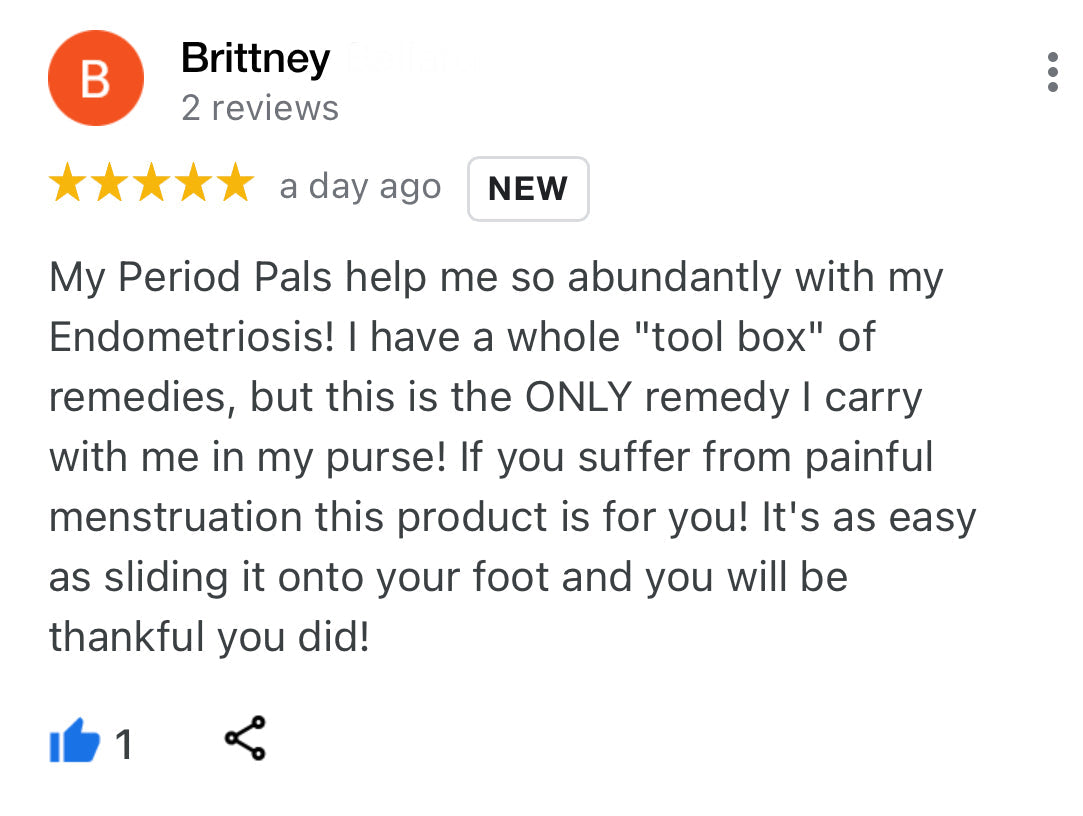The height and width of the screenshot is (816, 1083).
Task: Open Brittney's profile by clicking her name
Action: pyautogui.click(x=255, y=58)
